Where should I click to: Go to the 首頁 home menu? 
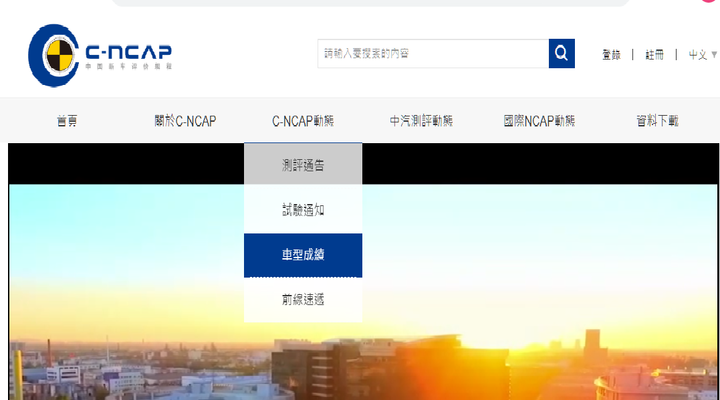pyautogui.click(x=67, y=121)
